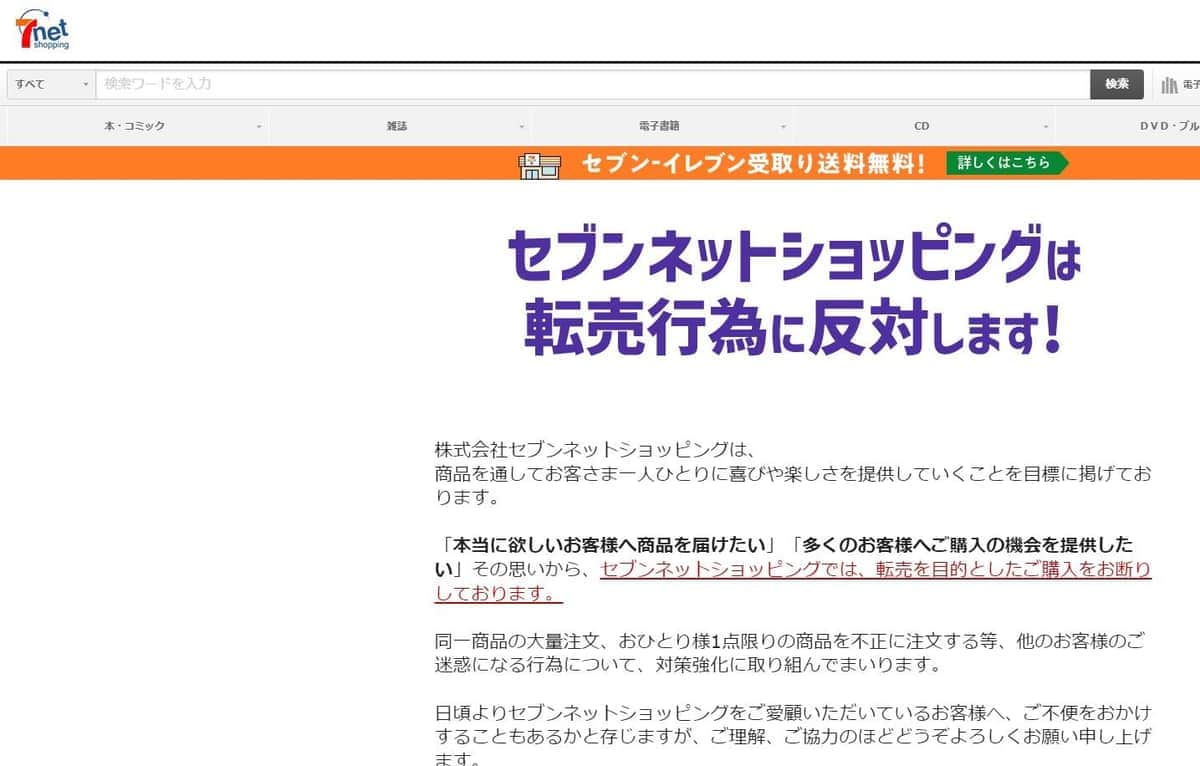Click the bookshelf icon beside 電子 top right
The image size is (1200, 766).
[x=1168, y=84]
